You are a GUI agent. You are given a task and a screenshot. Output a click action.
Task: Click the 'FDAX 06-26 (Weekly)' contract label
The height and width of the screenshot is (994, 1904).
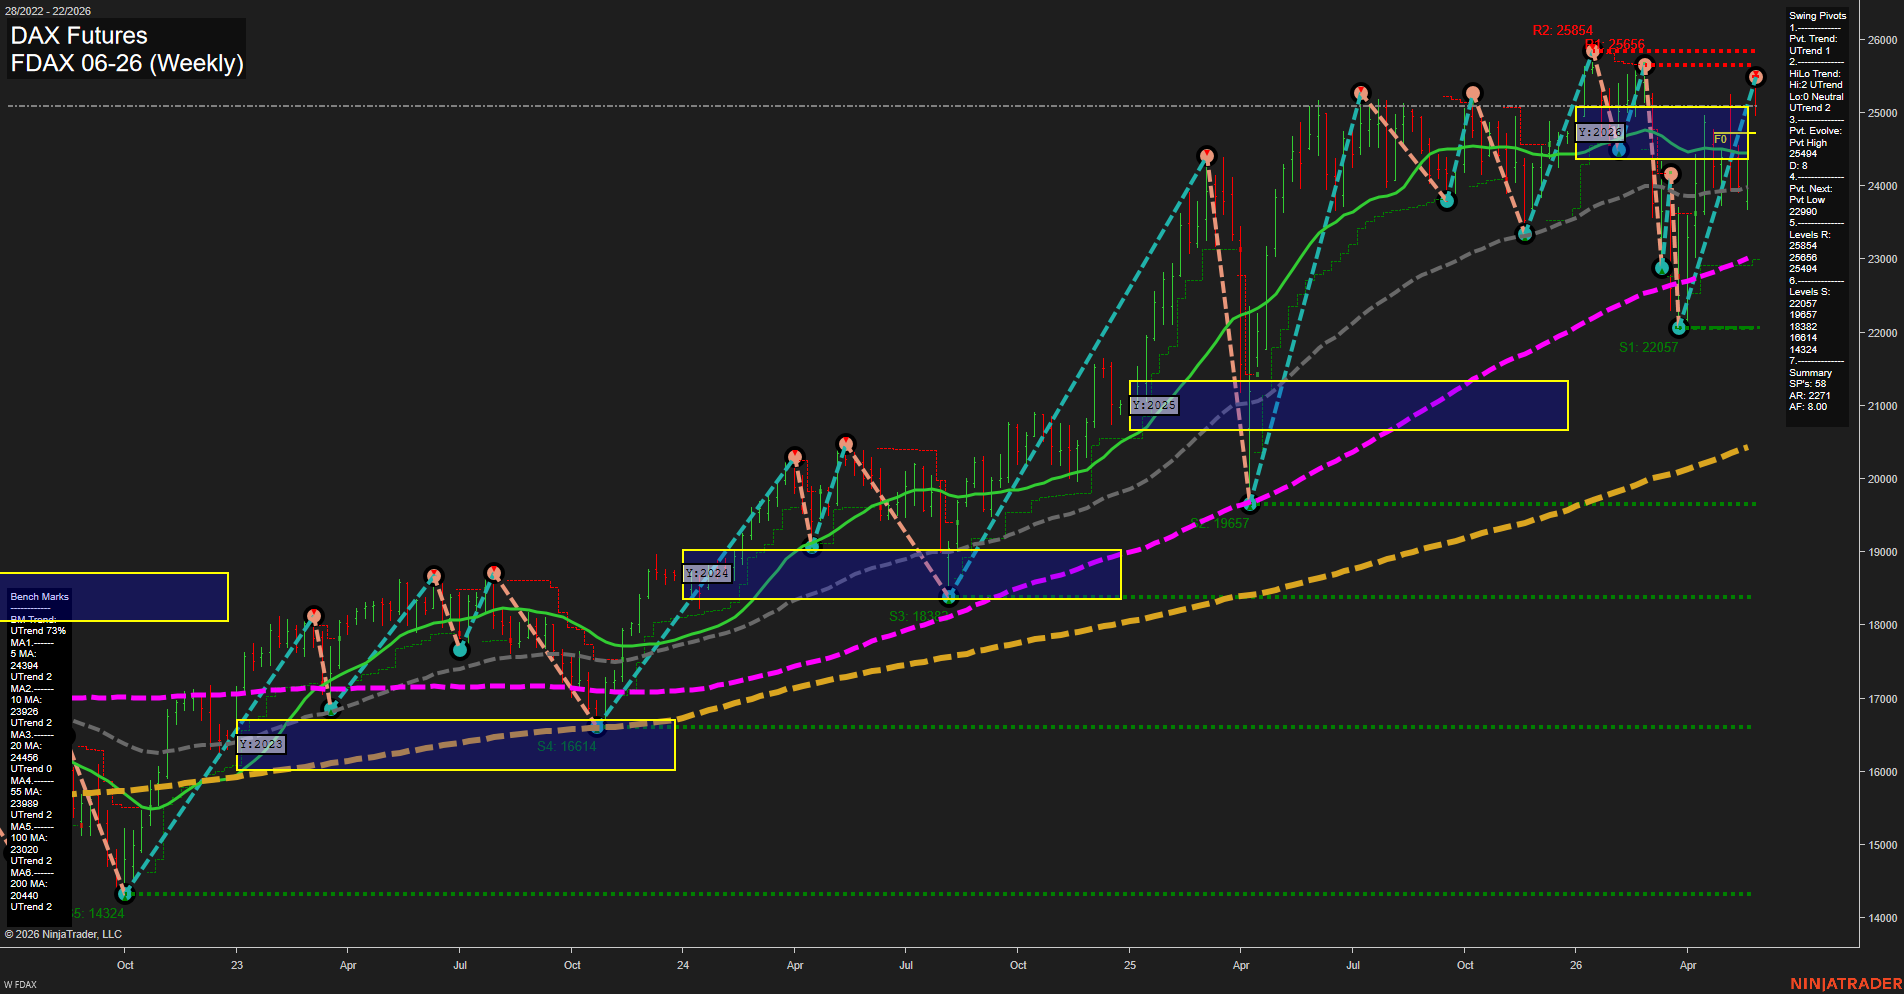[x=127, y=63]
